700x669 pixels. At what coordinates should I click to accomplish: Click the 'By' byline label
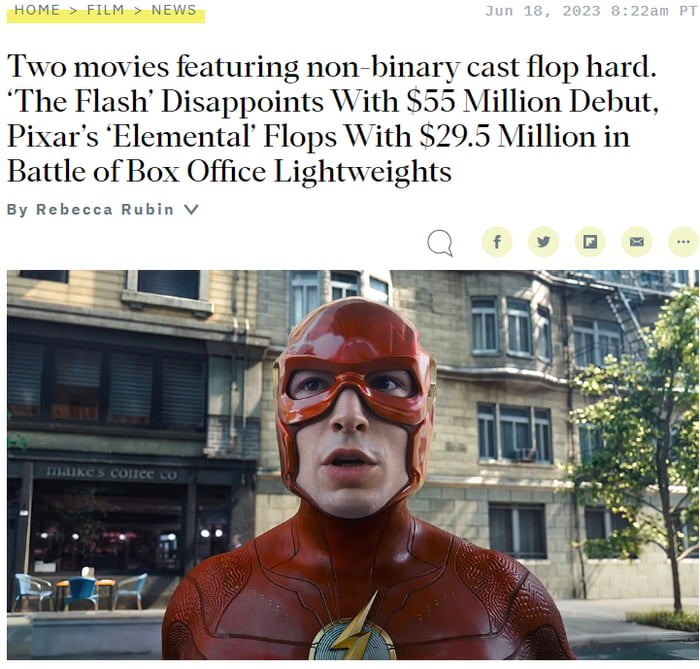point(17,210)
